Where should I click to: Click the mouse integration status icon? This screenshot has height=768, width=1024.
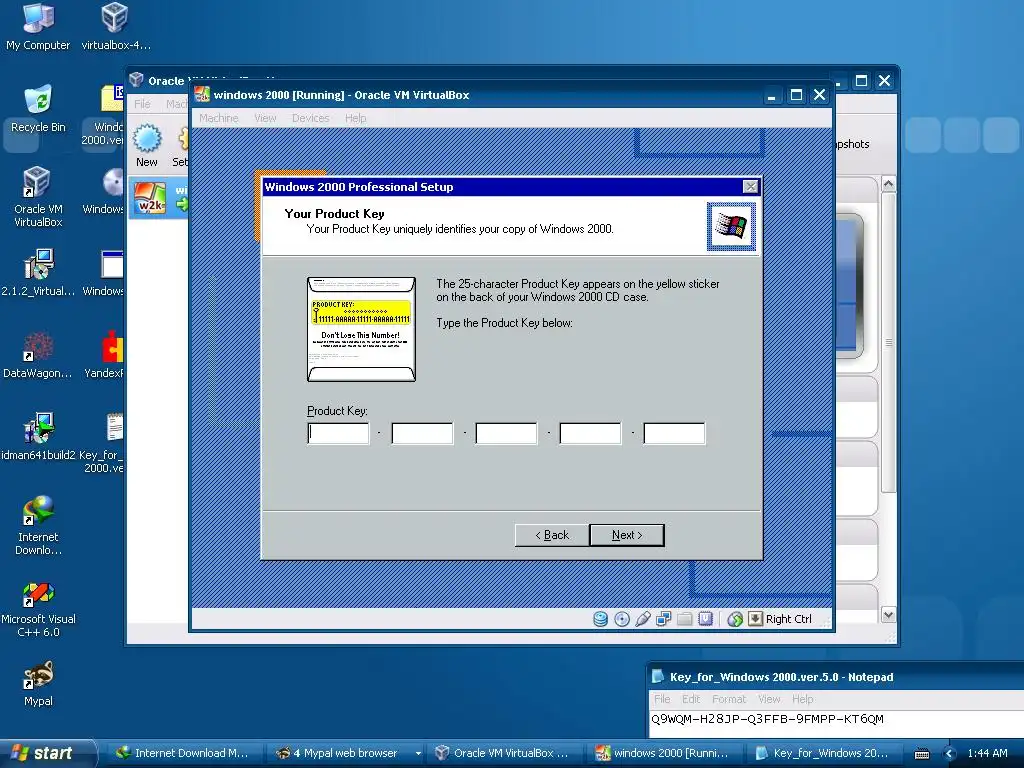pos(735,618)
